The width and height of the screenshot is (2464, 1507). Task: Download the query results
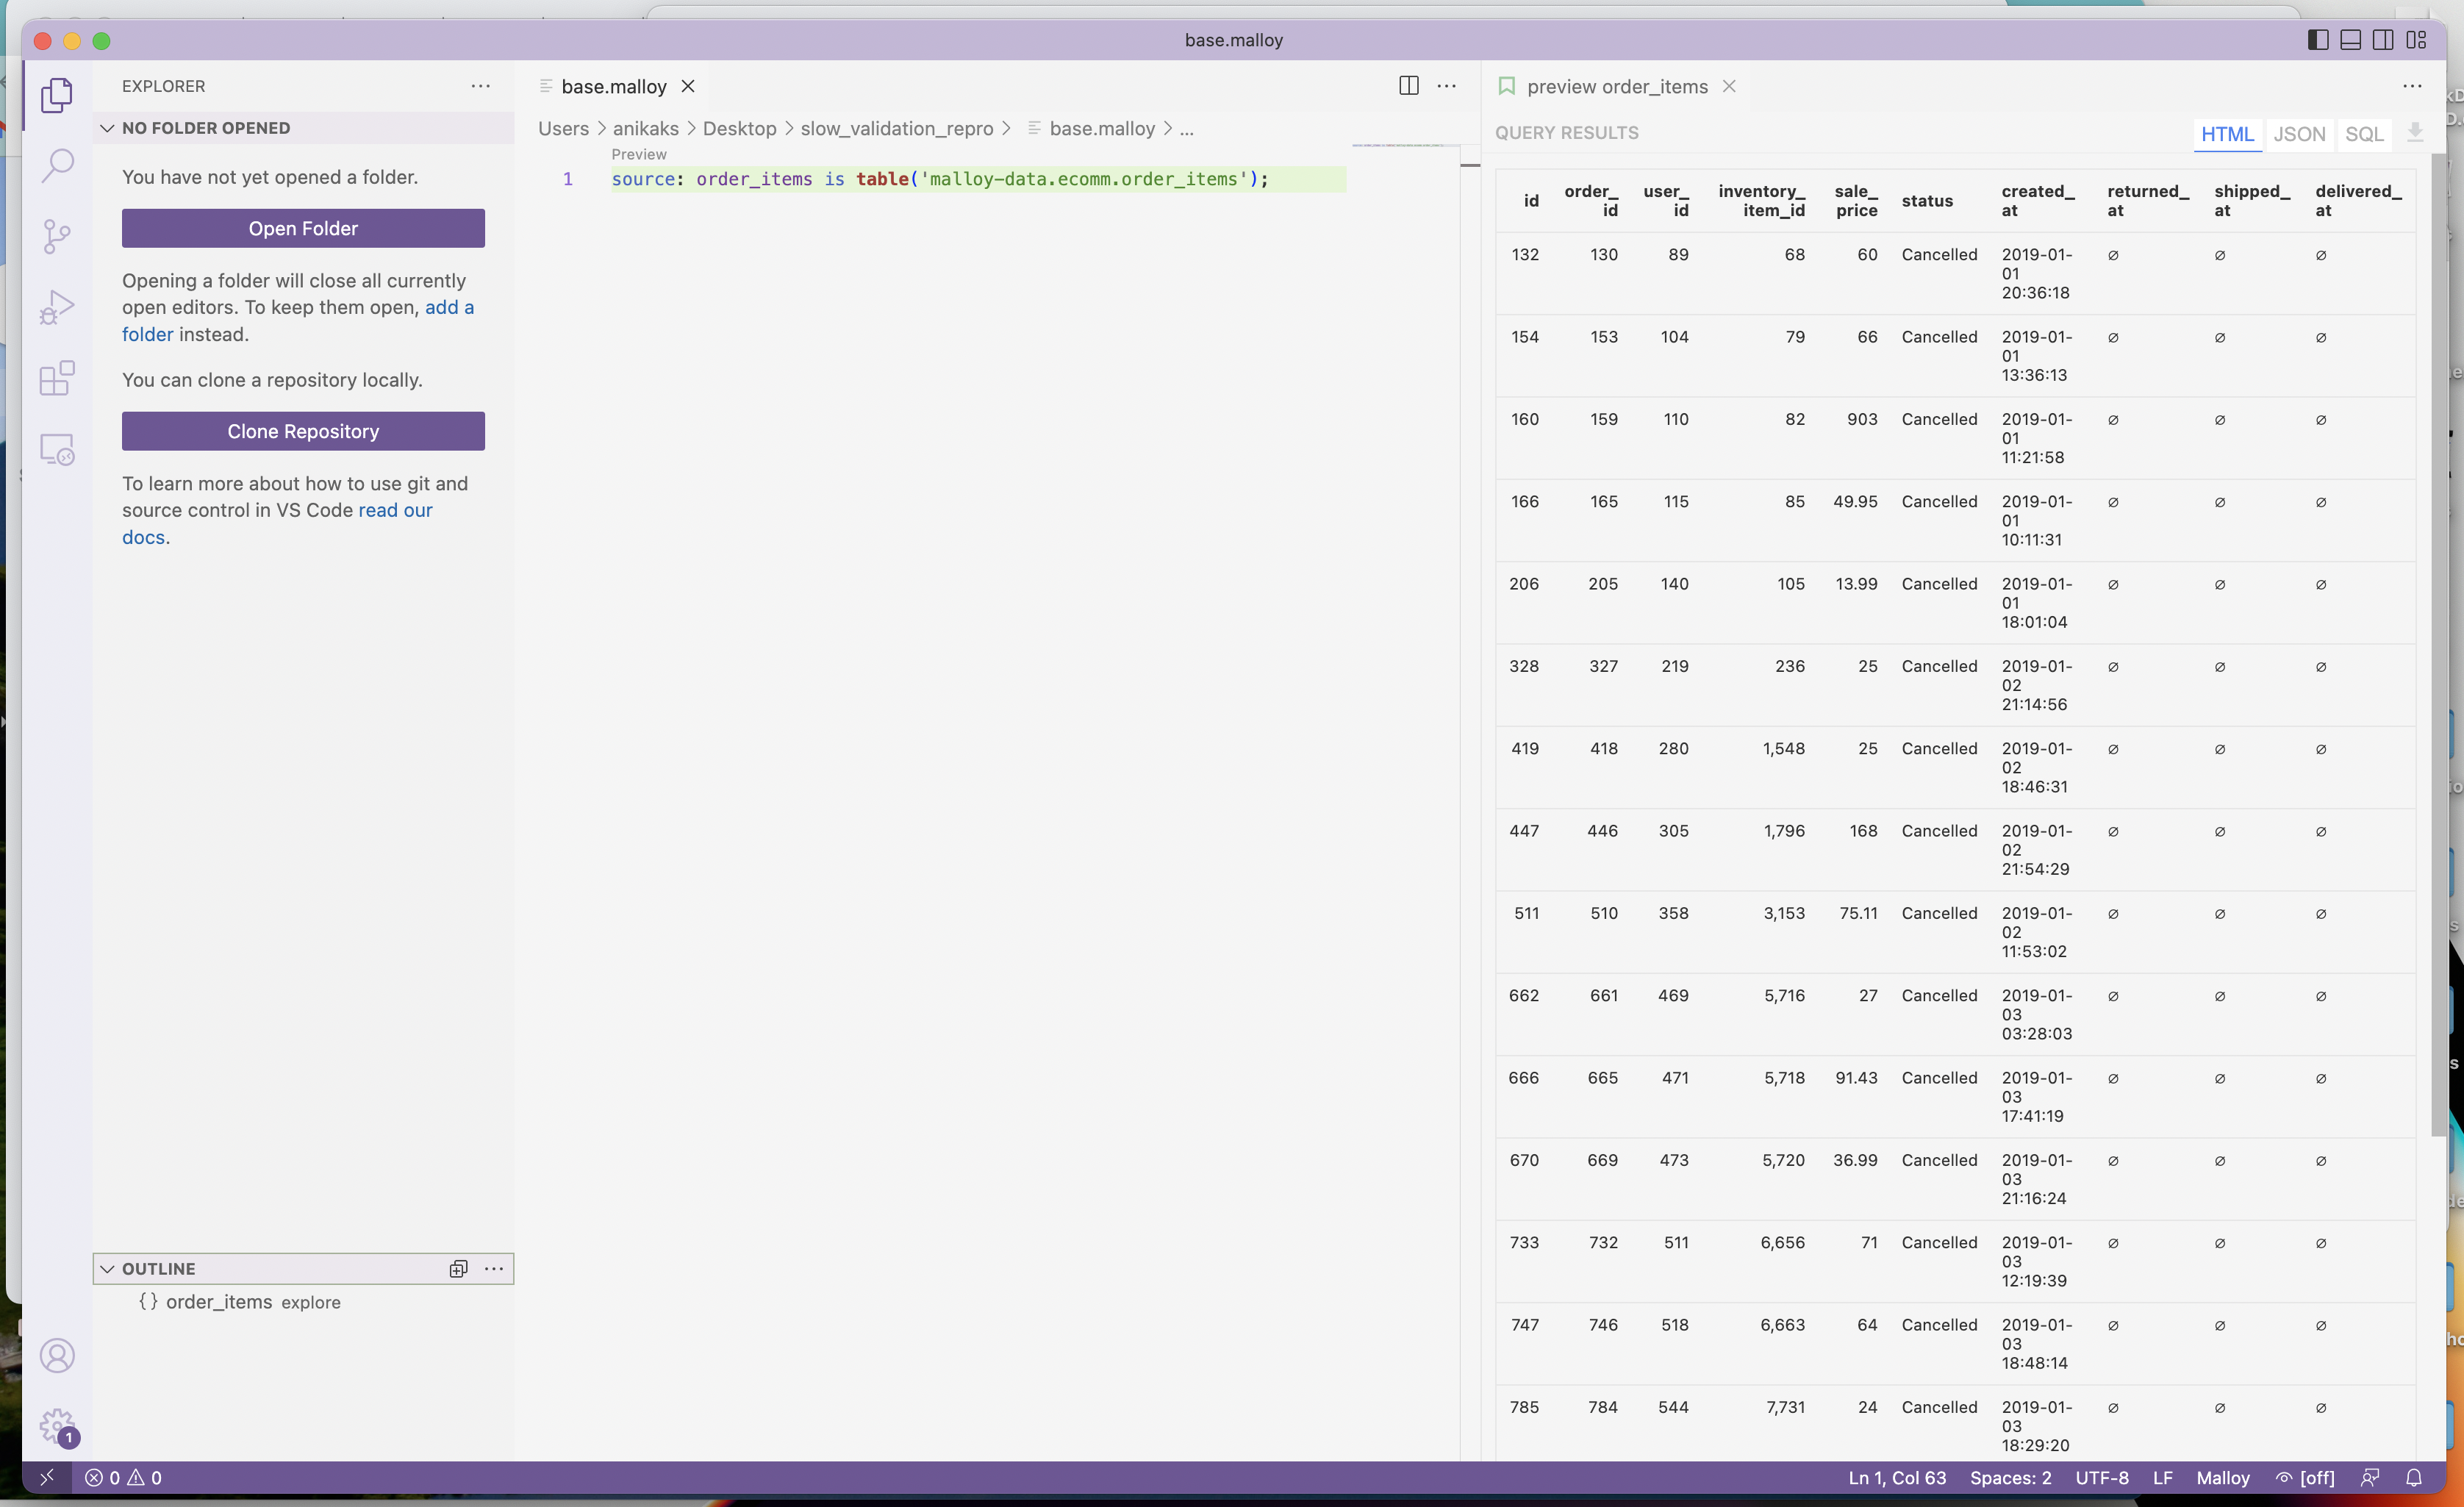pyautogui.click(x=2417, y=133)
